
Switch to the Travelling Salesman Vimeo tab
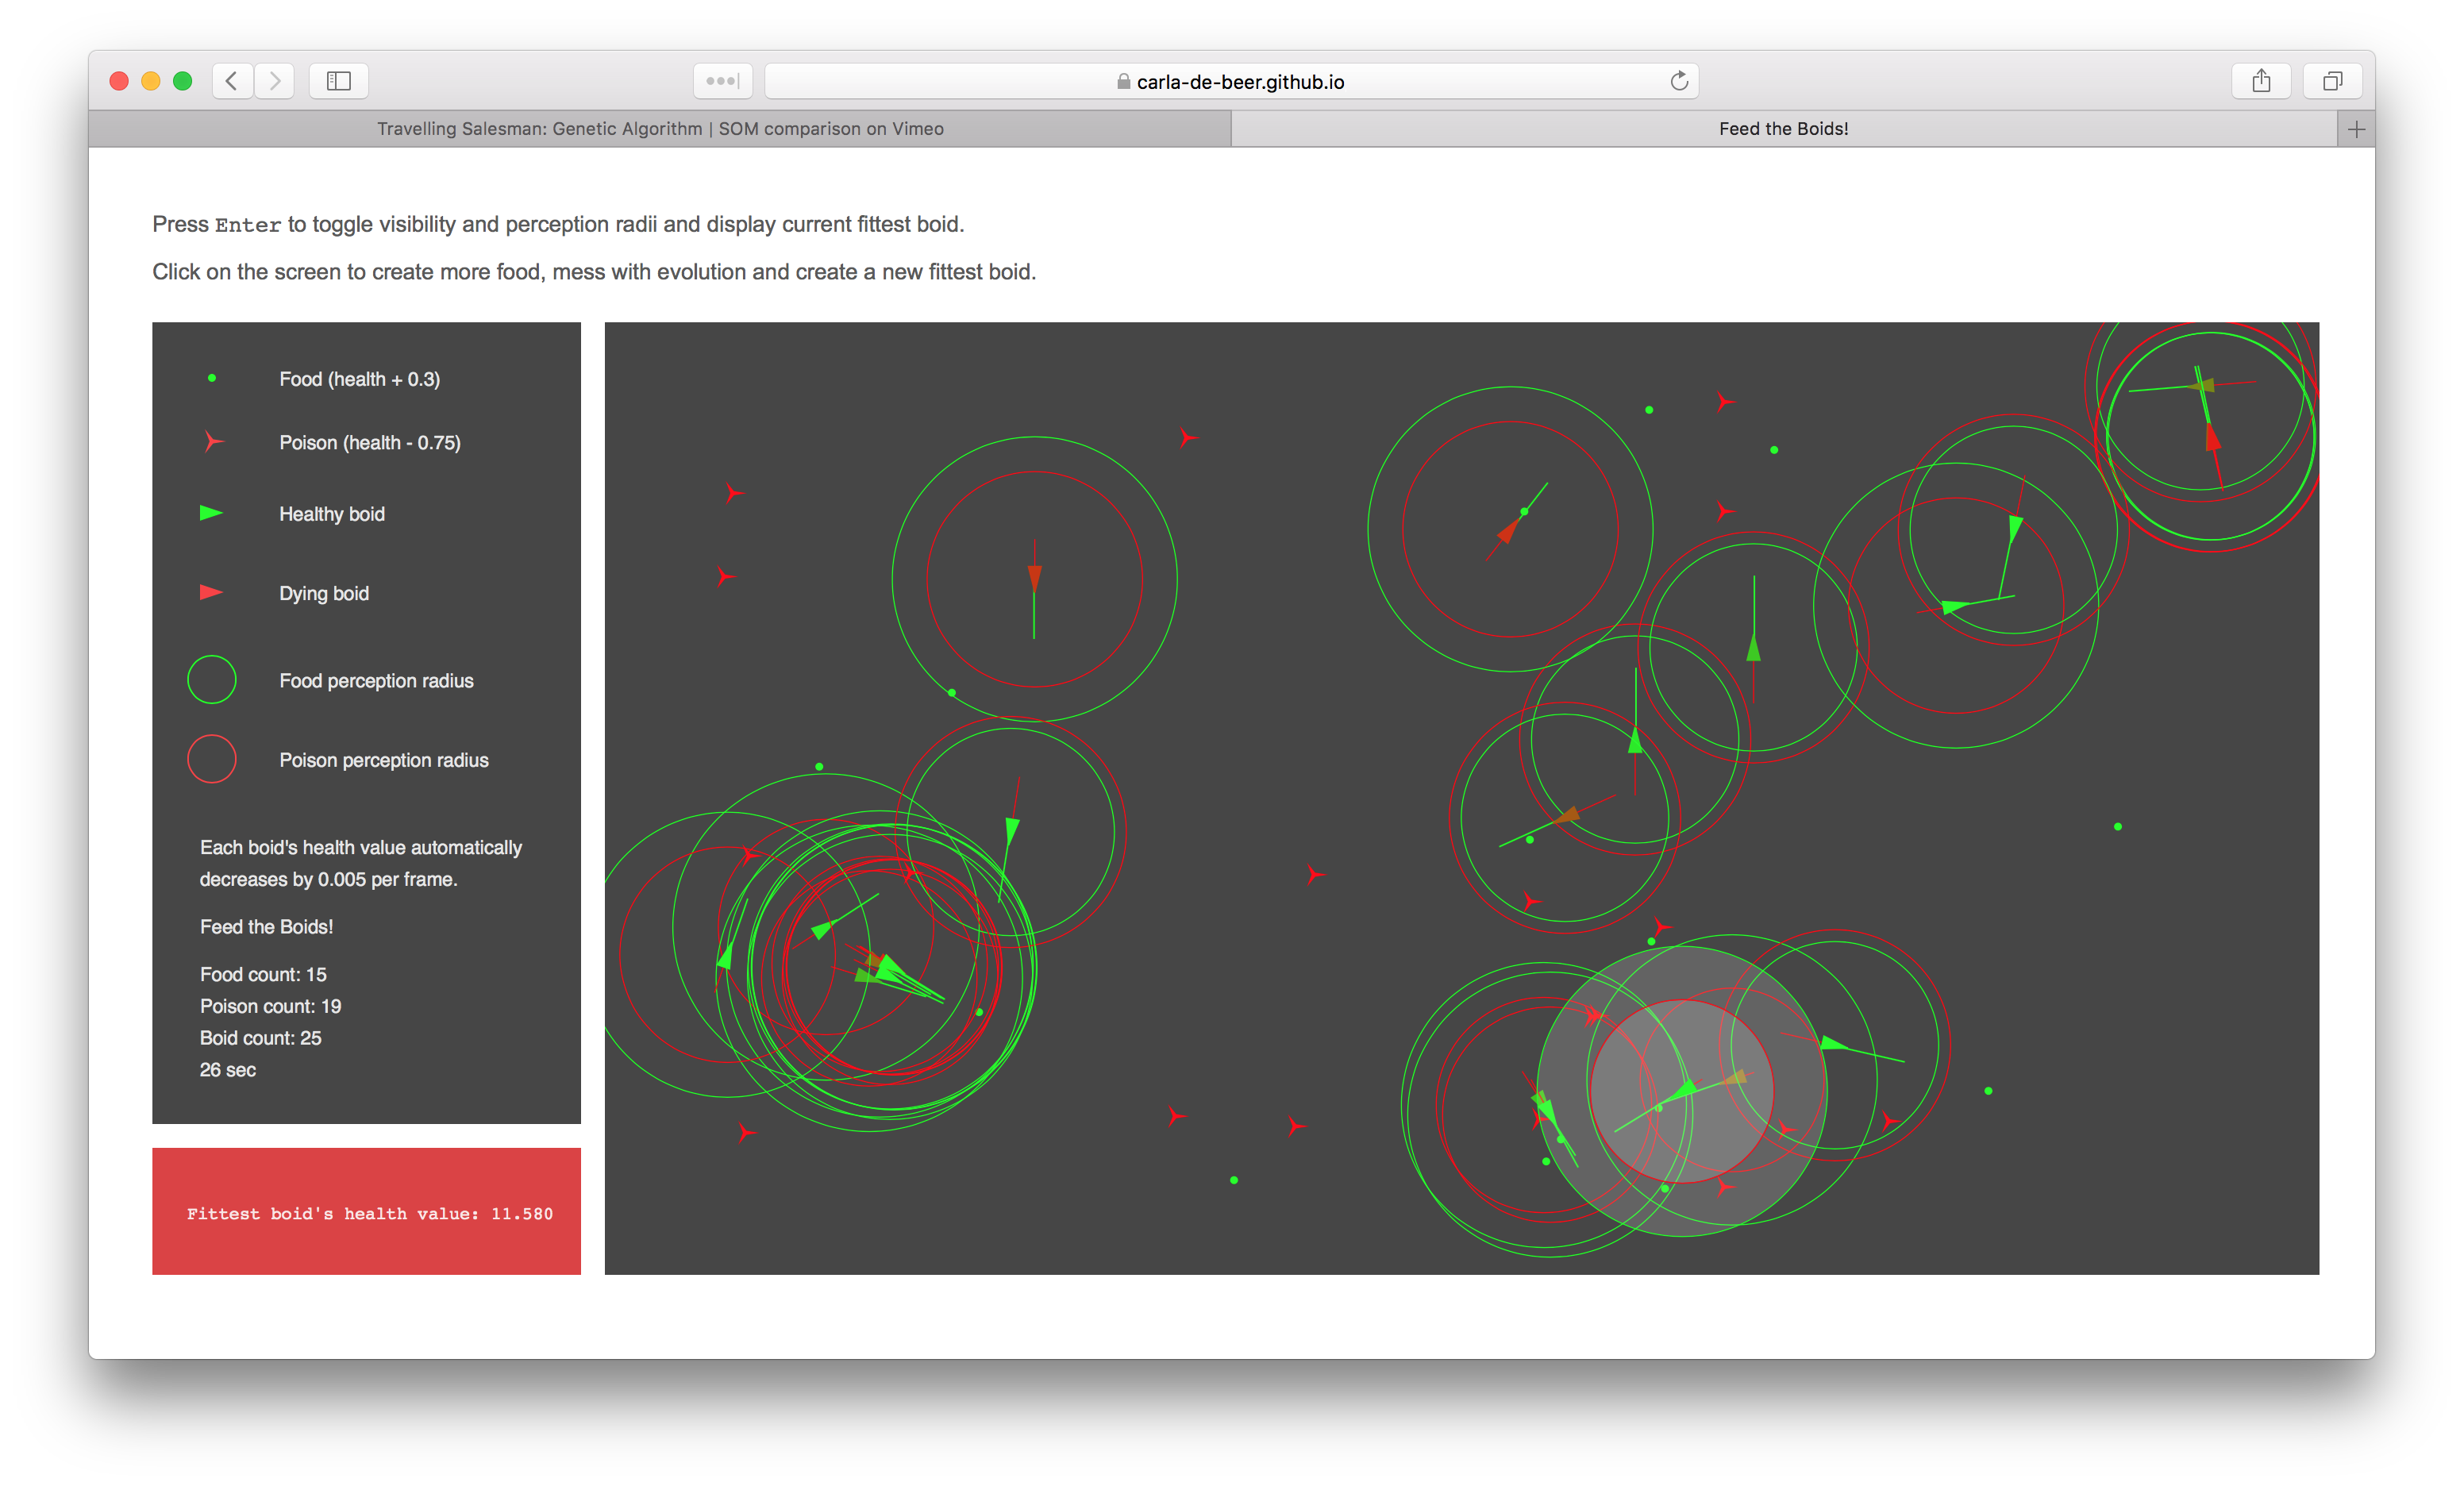[660, 129]
